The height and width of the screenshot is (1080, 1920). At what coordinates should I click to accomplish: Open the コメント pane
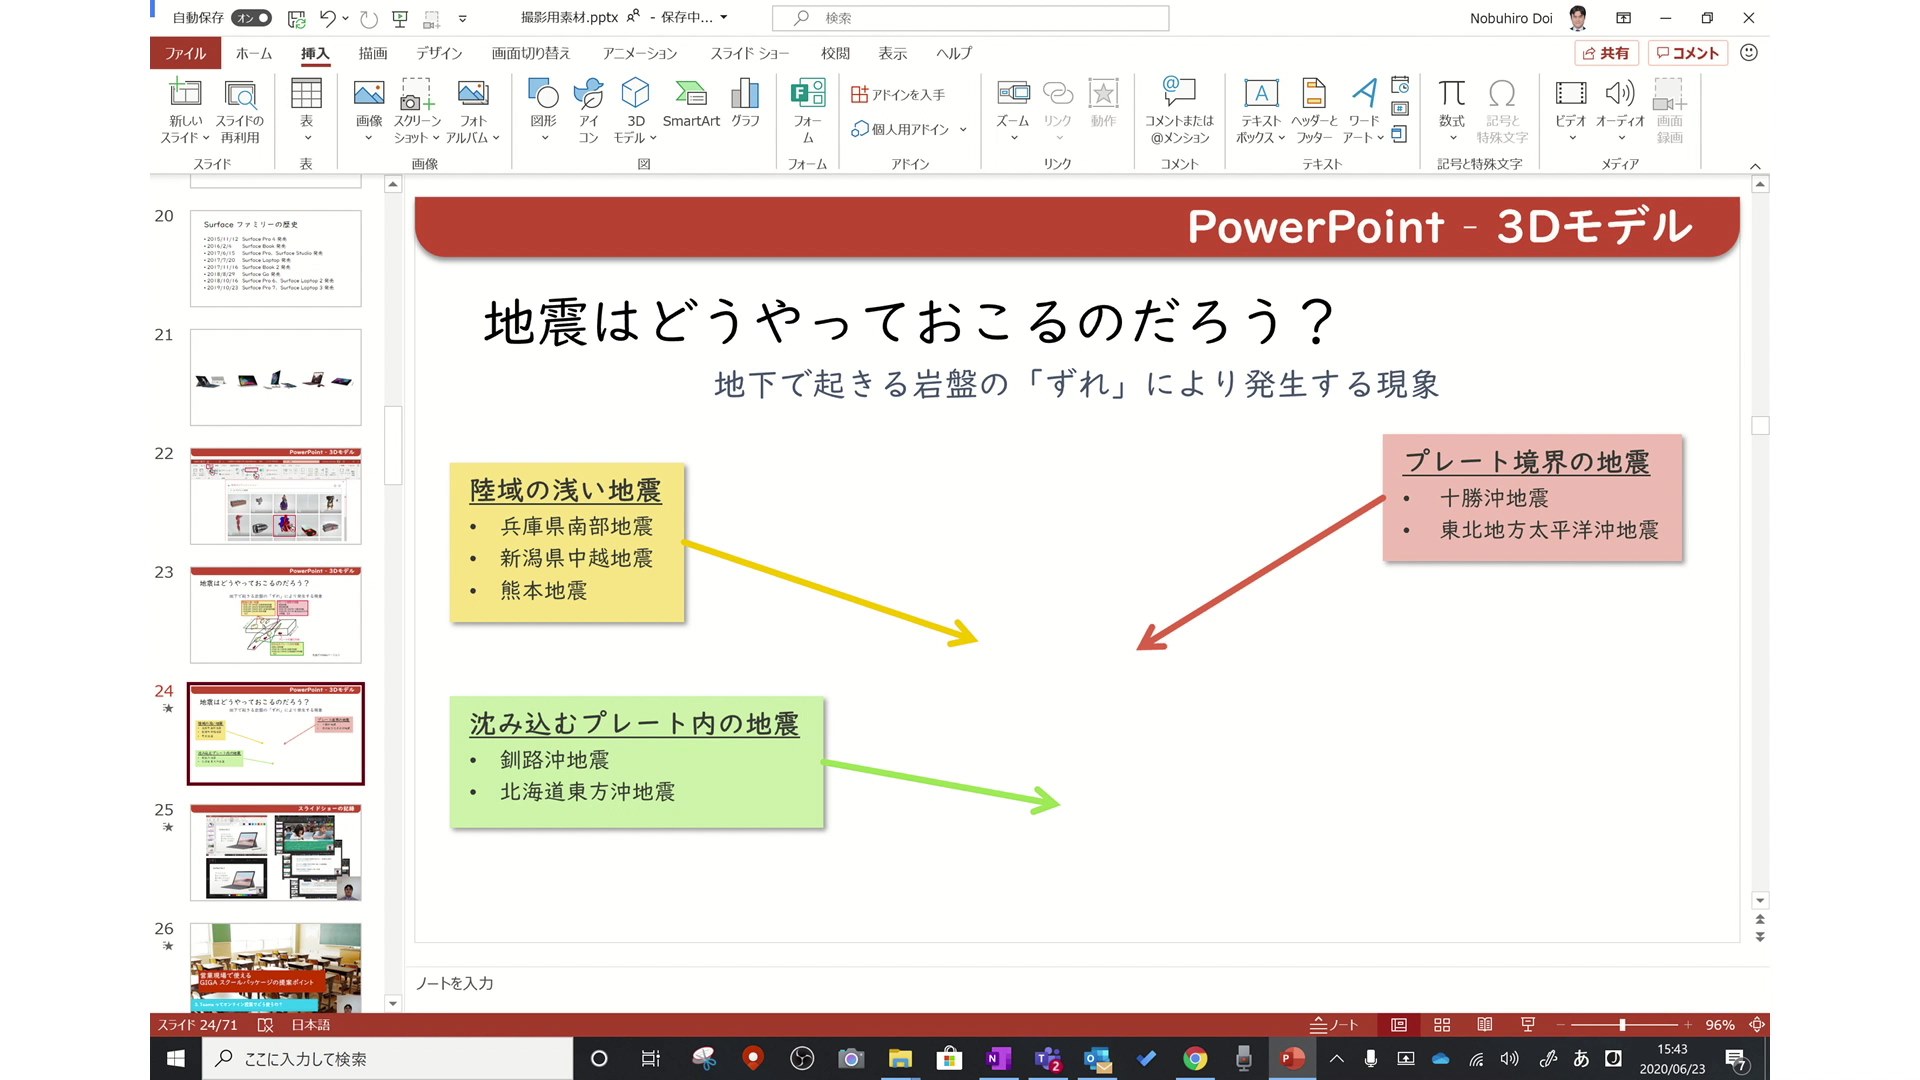tap(1688, 53)
